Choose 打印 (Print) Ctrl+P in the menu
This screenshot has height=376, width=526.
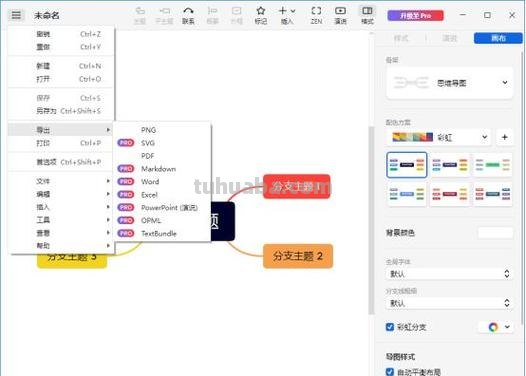click(61, 143)
